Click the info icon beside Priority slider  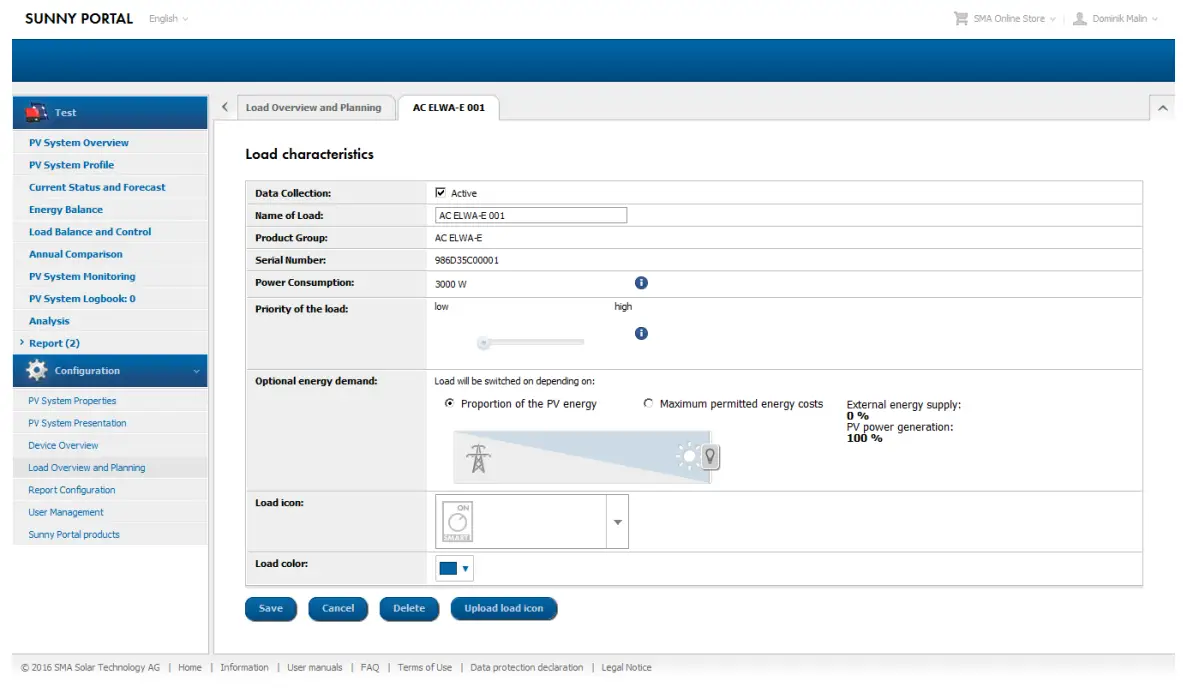pos(640,334)
